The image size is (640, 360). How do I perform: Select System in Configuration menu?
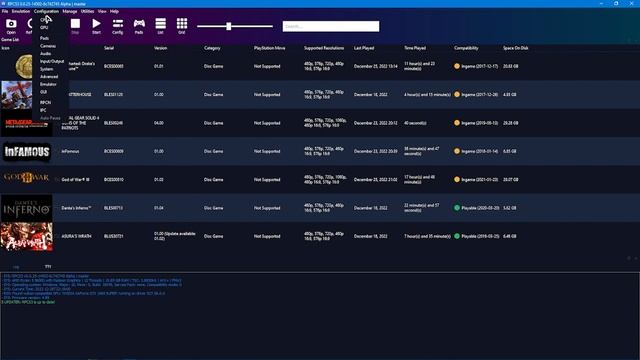pos(47,69)
